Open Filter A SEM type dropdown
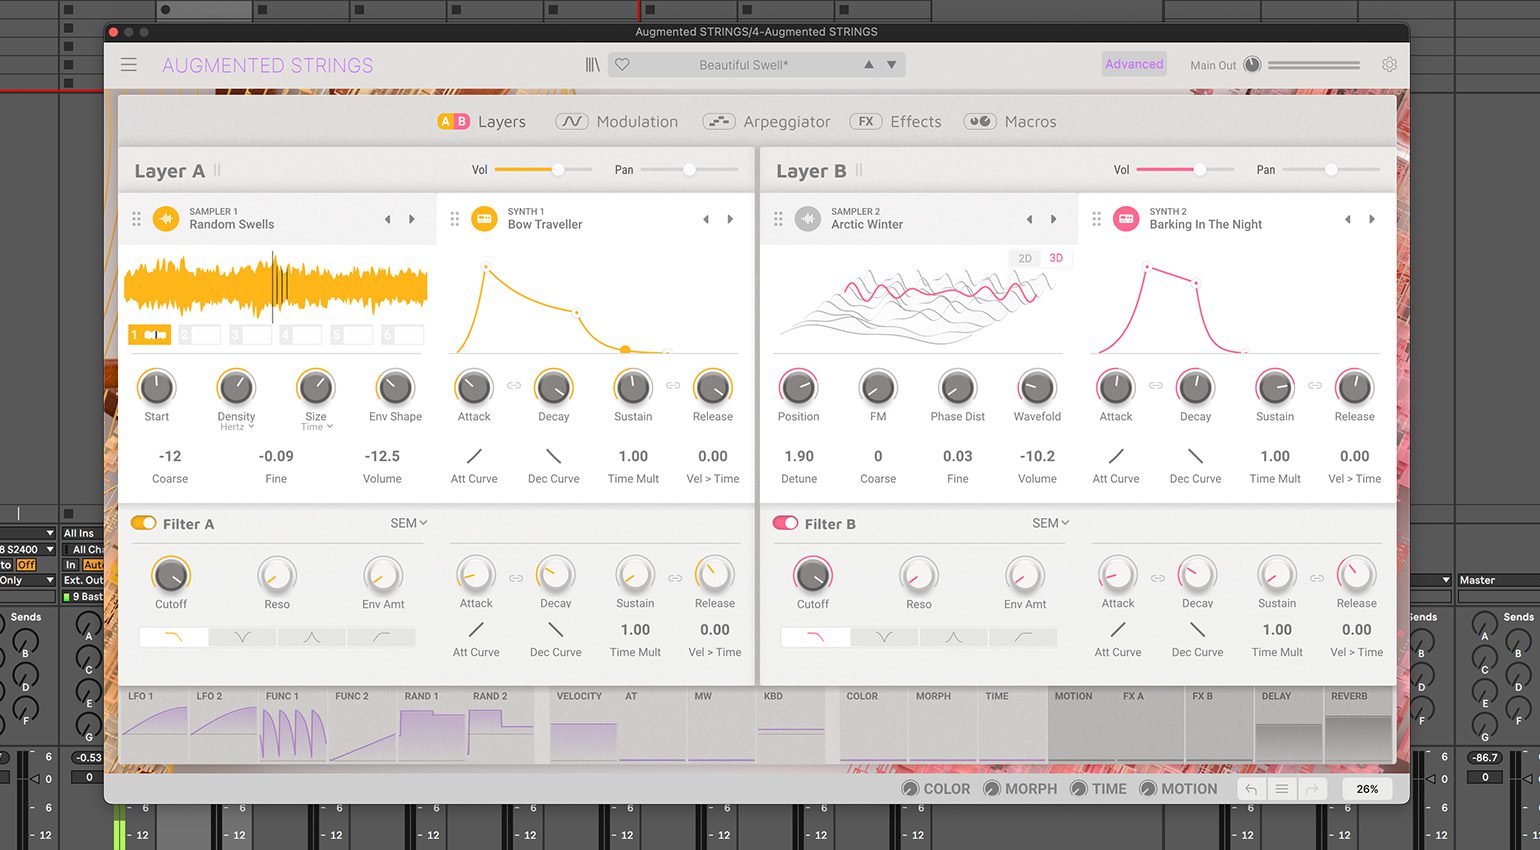 pyautogui.click(x=409, y=523)
